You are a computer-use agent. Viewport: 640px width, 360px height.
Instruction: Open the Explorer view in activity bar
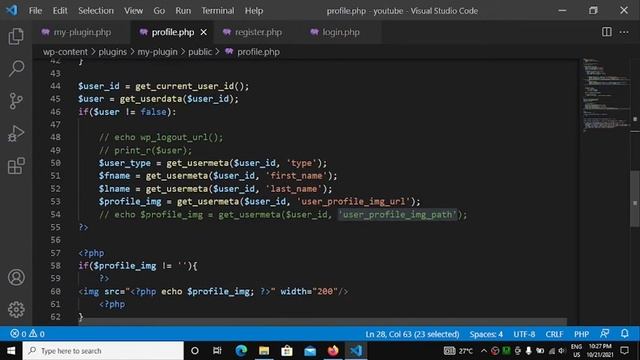16,36
